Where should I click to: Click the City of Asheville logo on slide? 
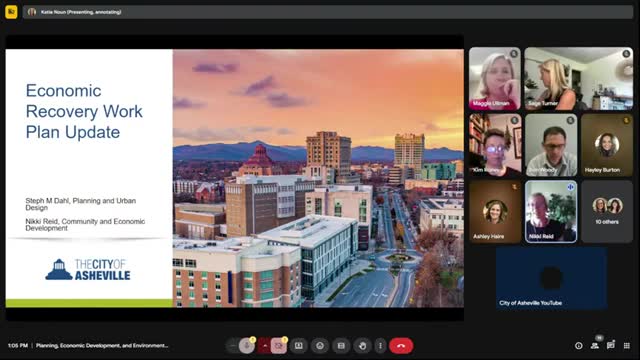tap(88, 269)
